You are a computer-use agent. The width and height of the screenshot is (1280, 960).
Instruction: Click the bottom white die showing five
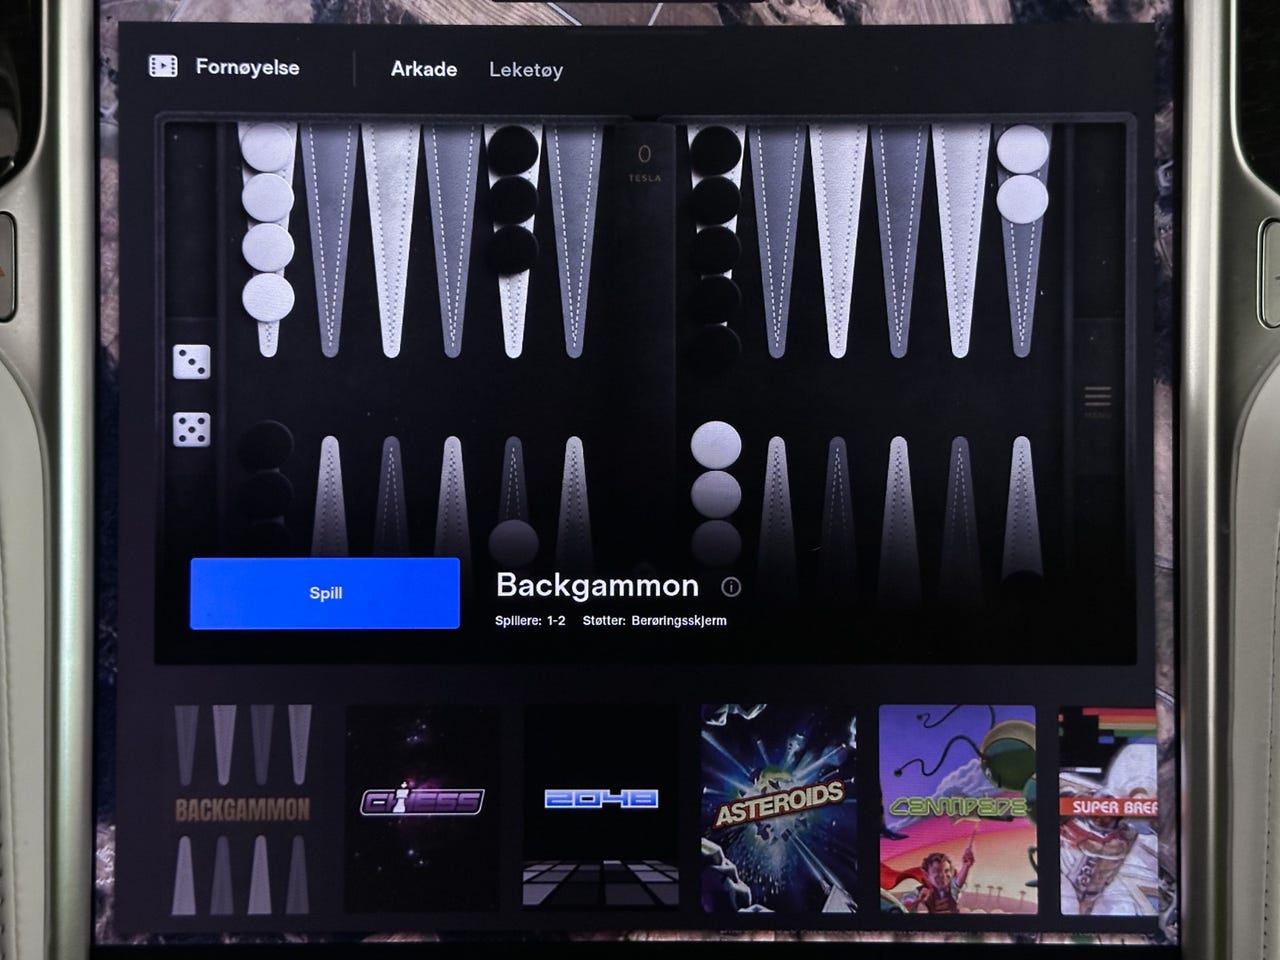[x=191, y=430]
